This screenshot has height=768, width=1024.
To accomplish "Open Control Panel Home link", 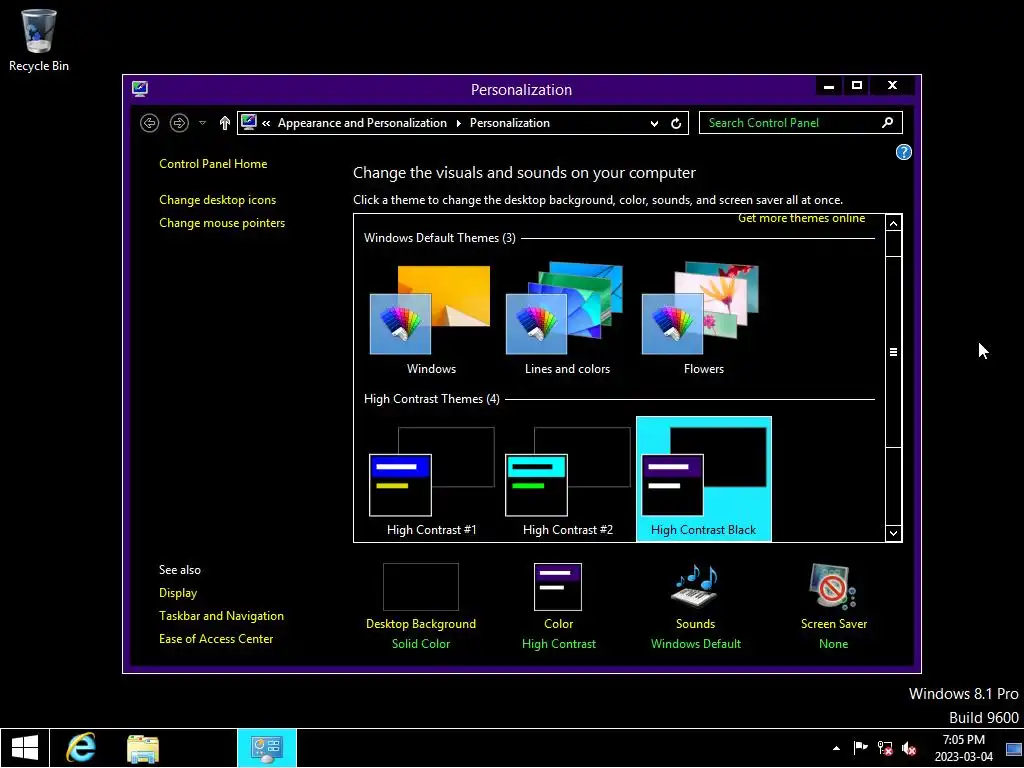I will pyautogui.click(x=213, y=164).
